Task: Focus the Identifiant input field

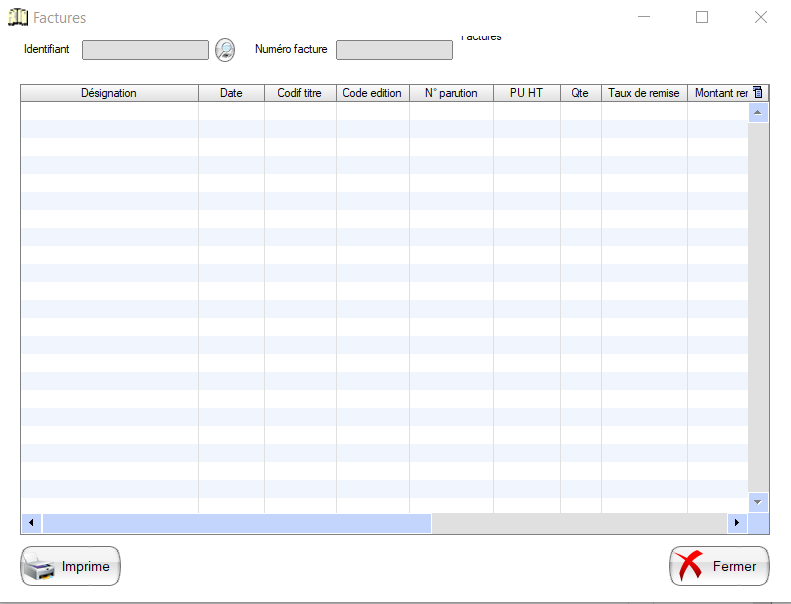Action: tap(145, 50)
